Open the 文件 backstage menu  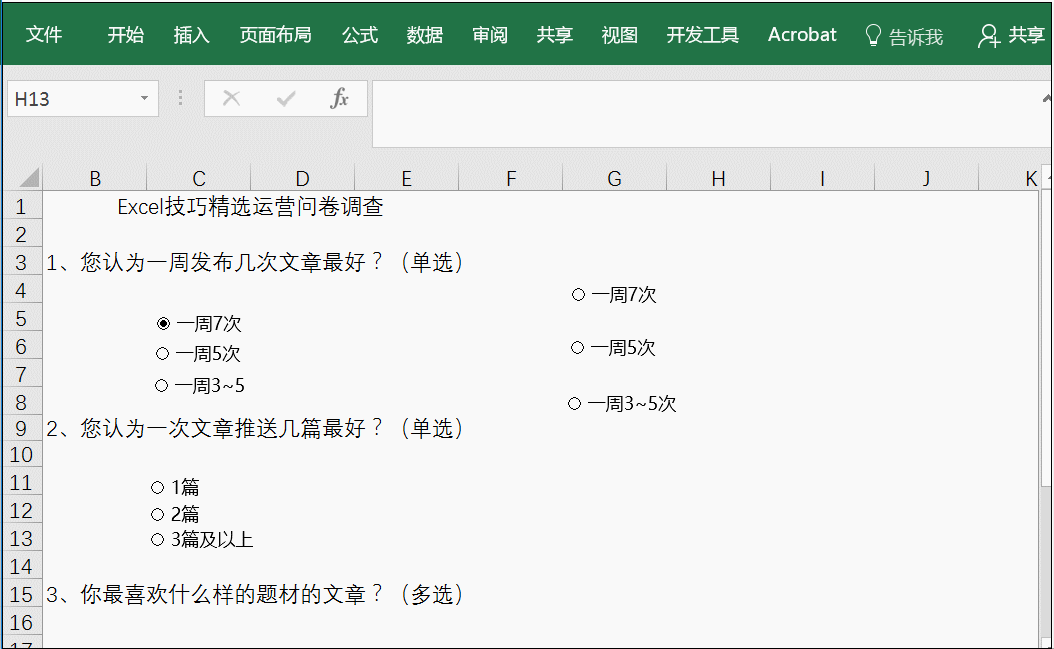click(45, 35)
